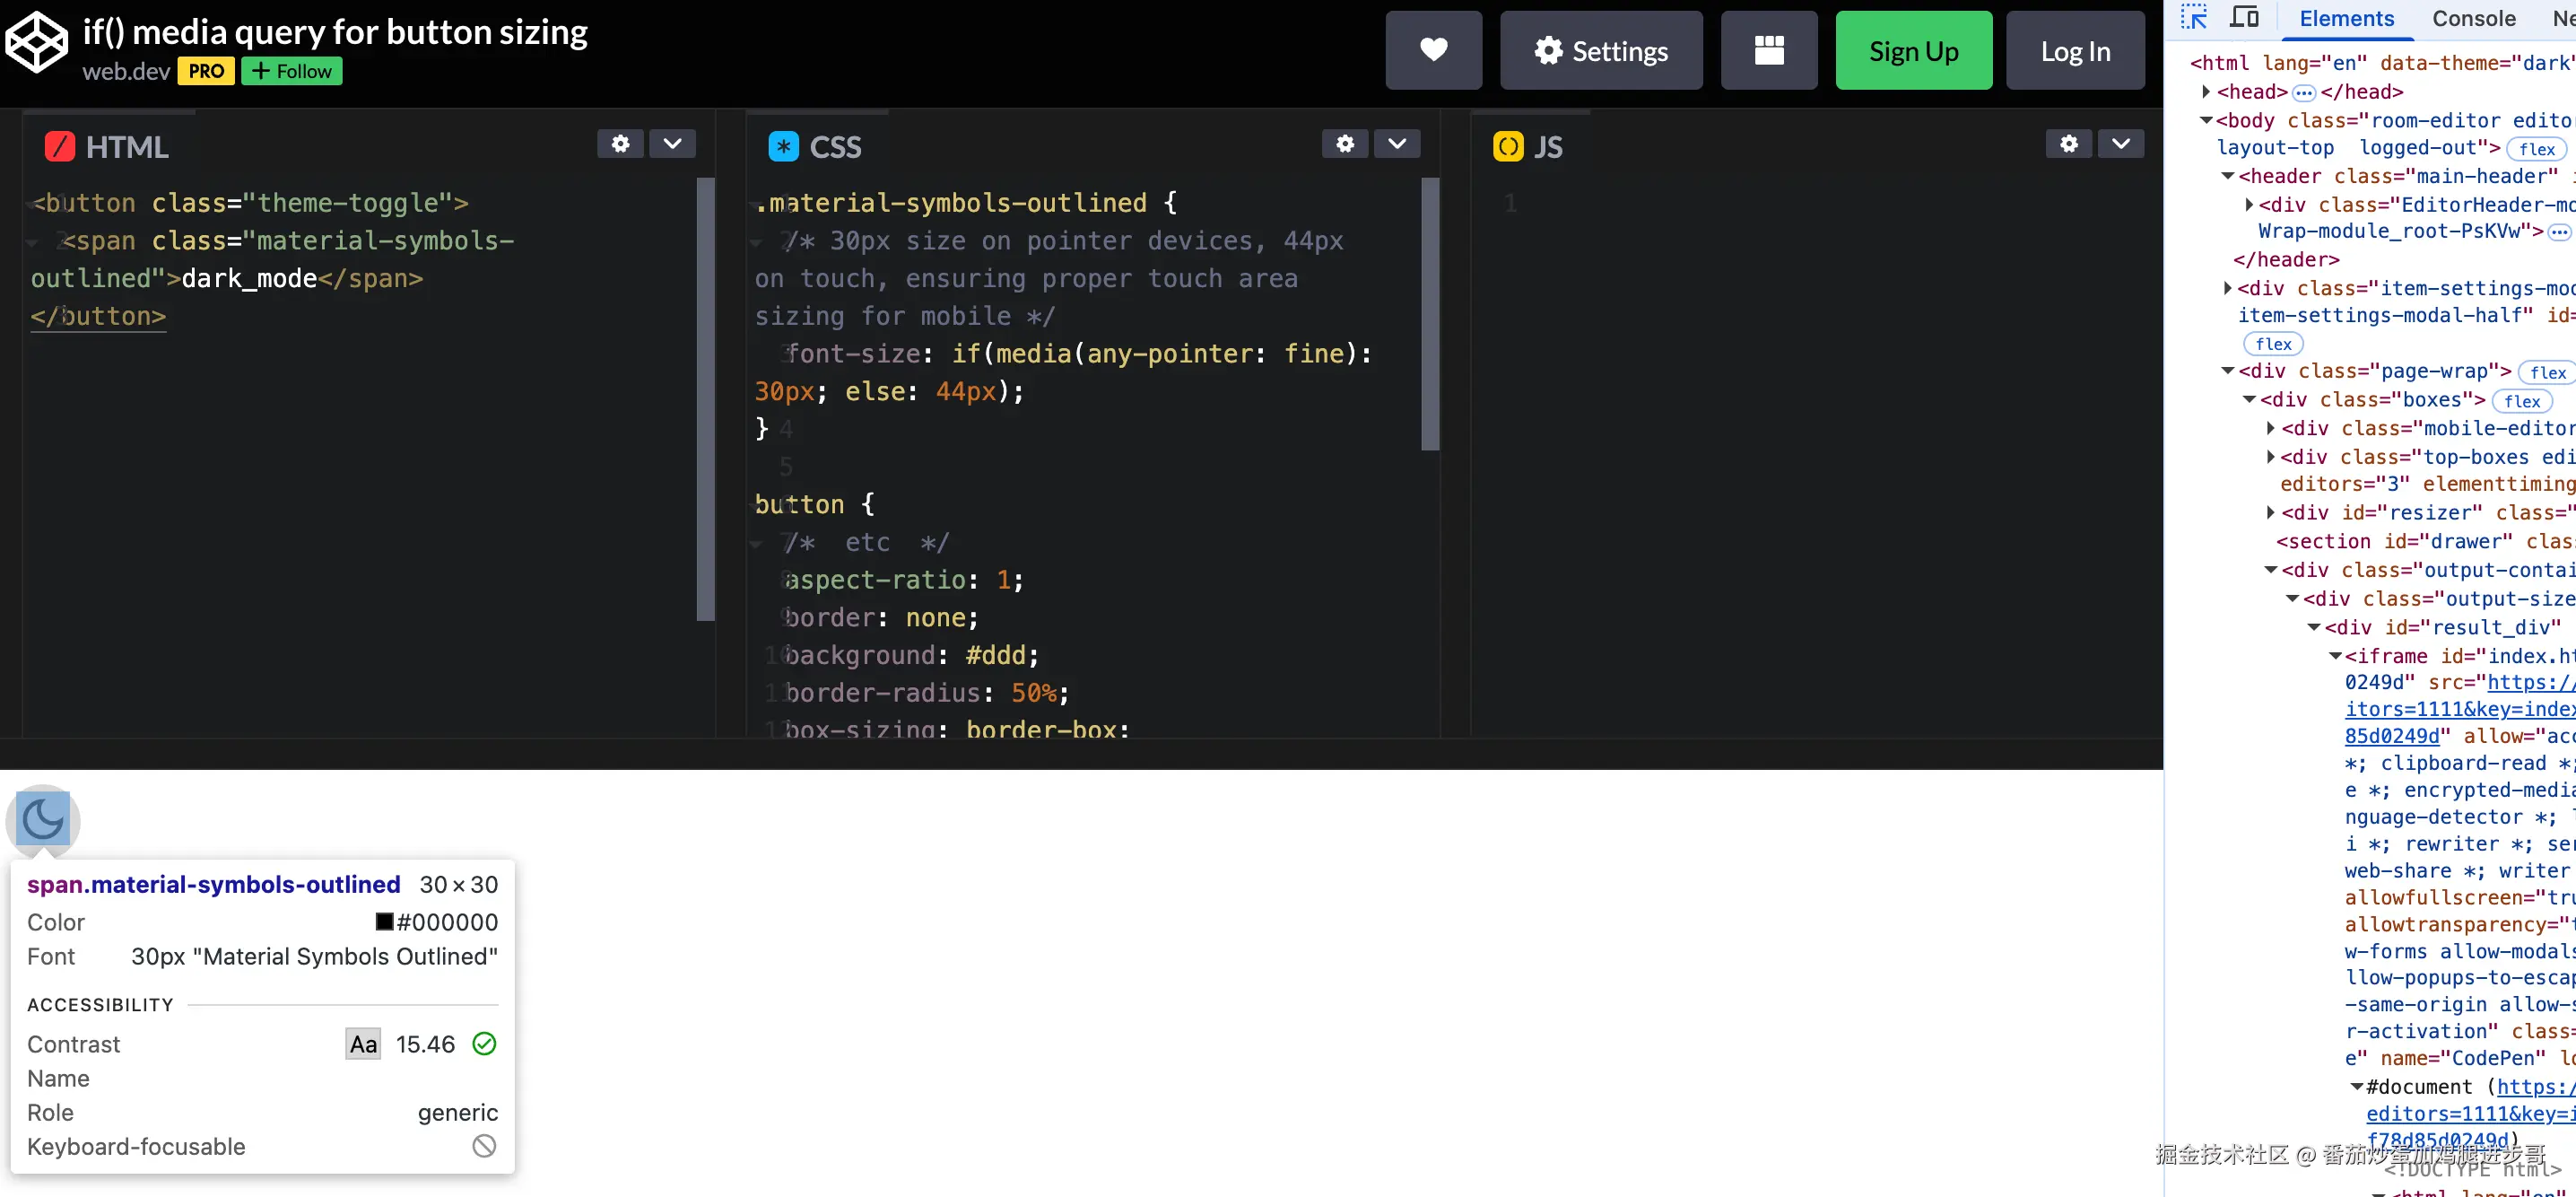Click the heart love button
Image resolution: width=2576 pixels, height=1197 pixels.
click(x=1433, y=50)
